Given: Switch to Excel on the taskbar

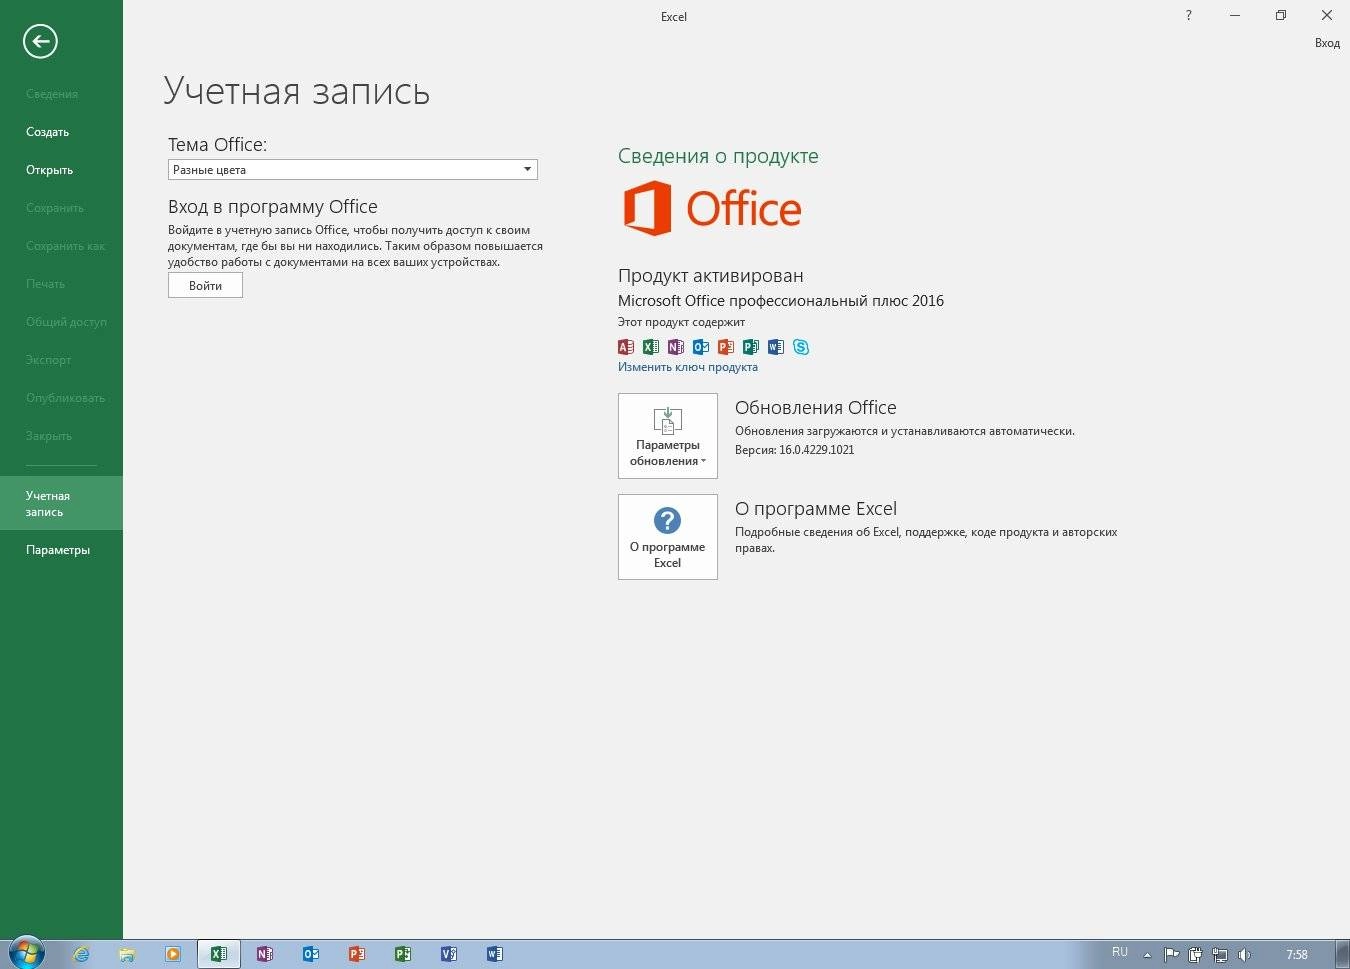Looking at the screenshot, I should click(x=219, y=954).
